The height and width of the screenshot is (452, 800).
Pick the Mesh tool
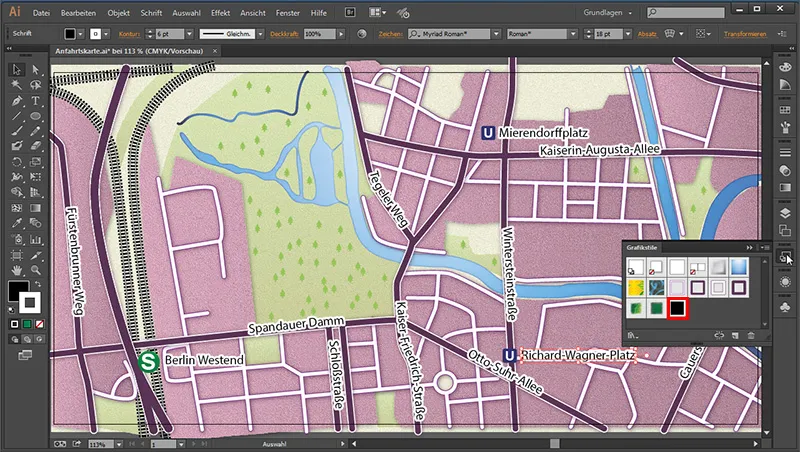[17, 208]
